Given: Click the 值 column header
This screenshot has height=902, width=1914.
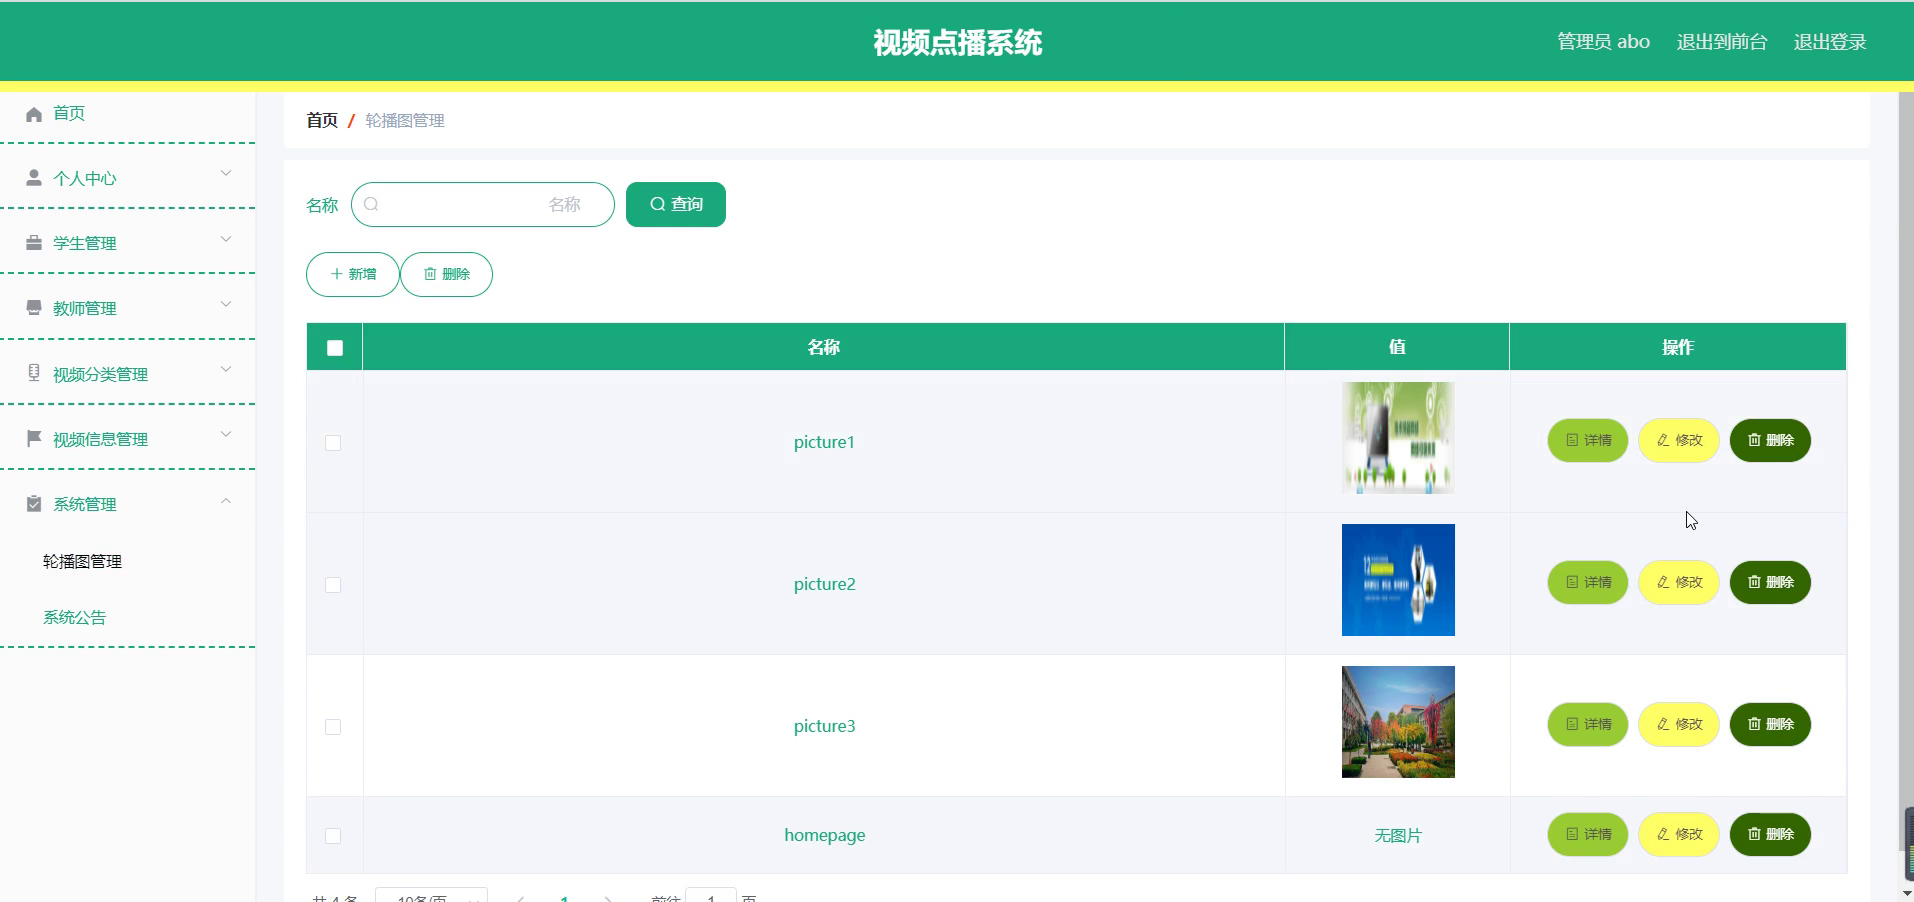Looking at the screenshot, I should 1397,347.
